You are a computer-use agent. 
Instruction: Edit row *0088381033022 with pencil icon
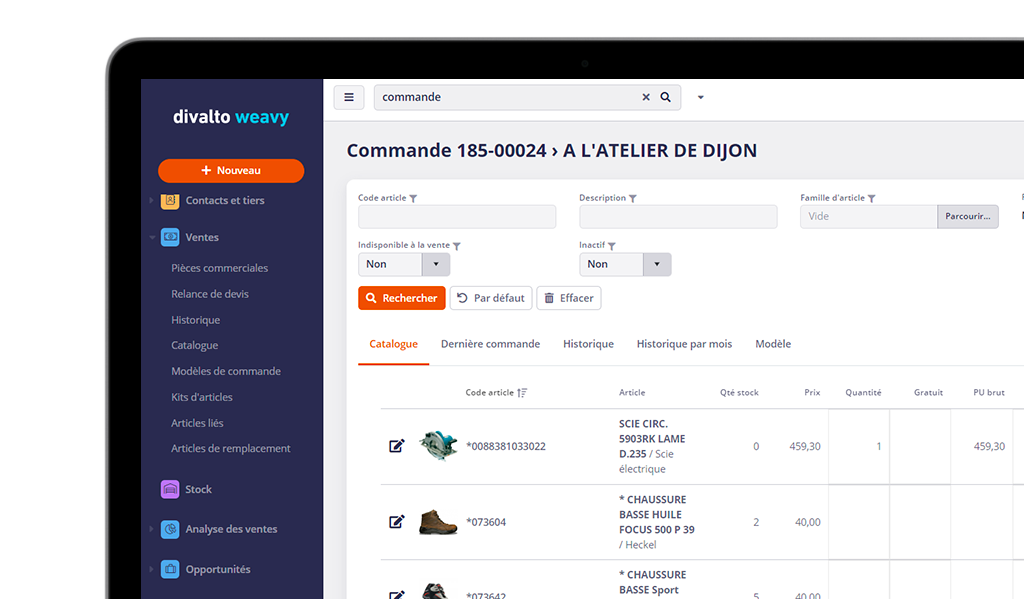click(396, 446)
